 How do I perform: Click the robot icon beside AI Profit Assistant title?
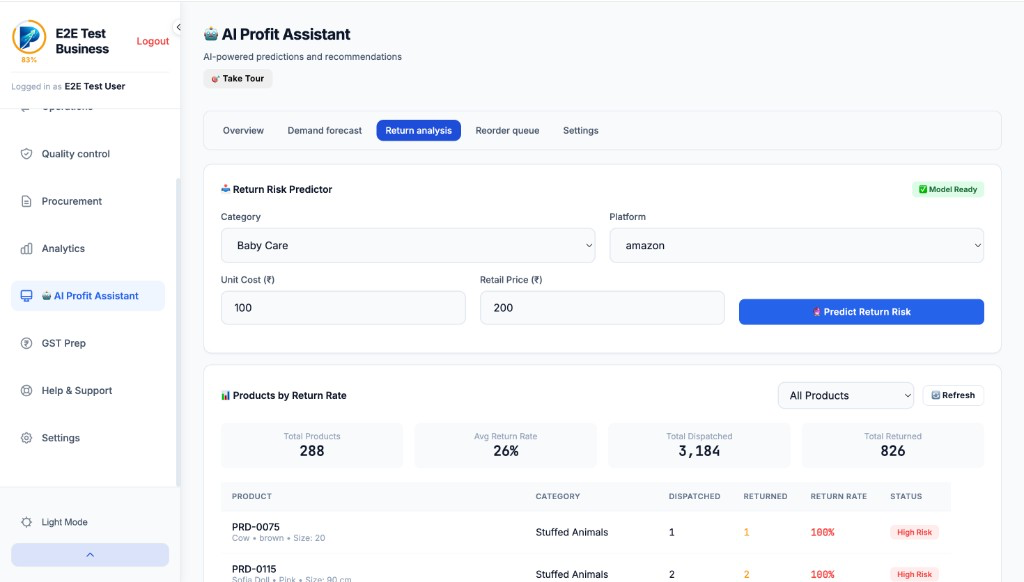[x=210, y=33]
